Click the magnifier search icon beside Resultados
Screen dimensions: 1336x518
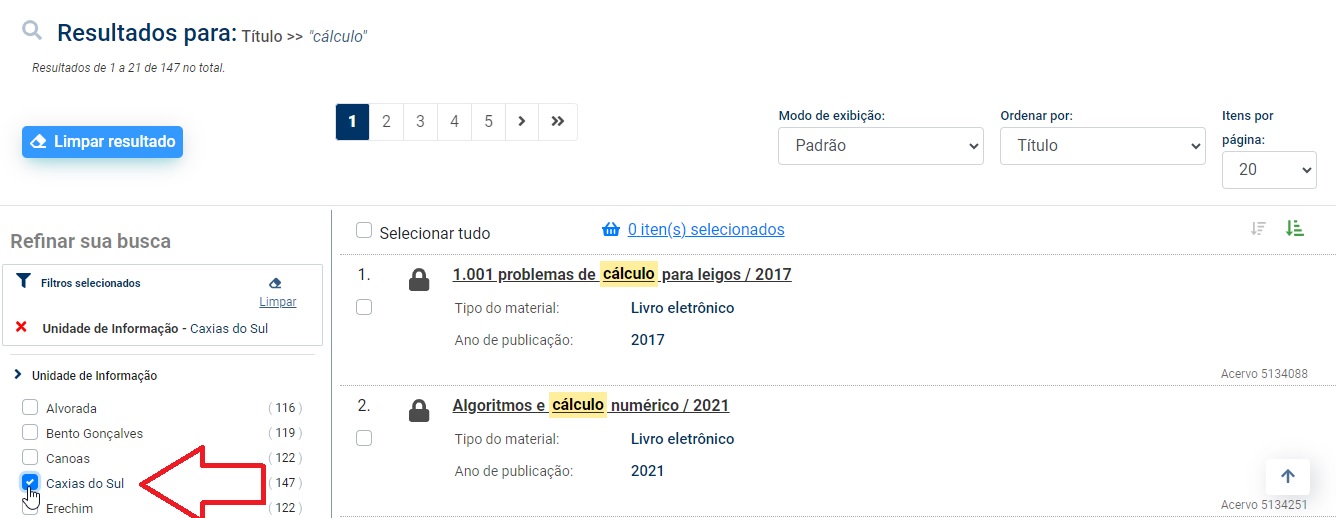(32, 31)
